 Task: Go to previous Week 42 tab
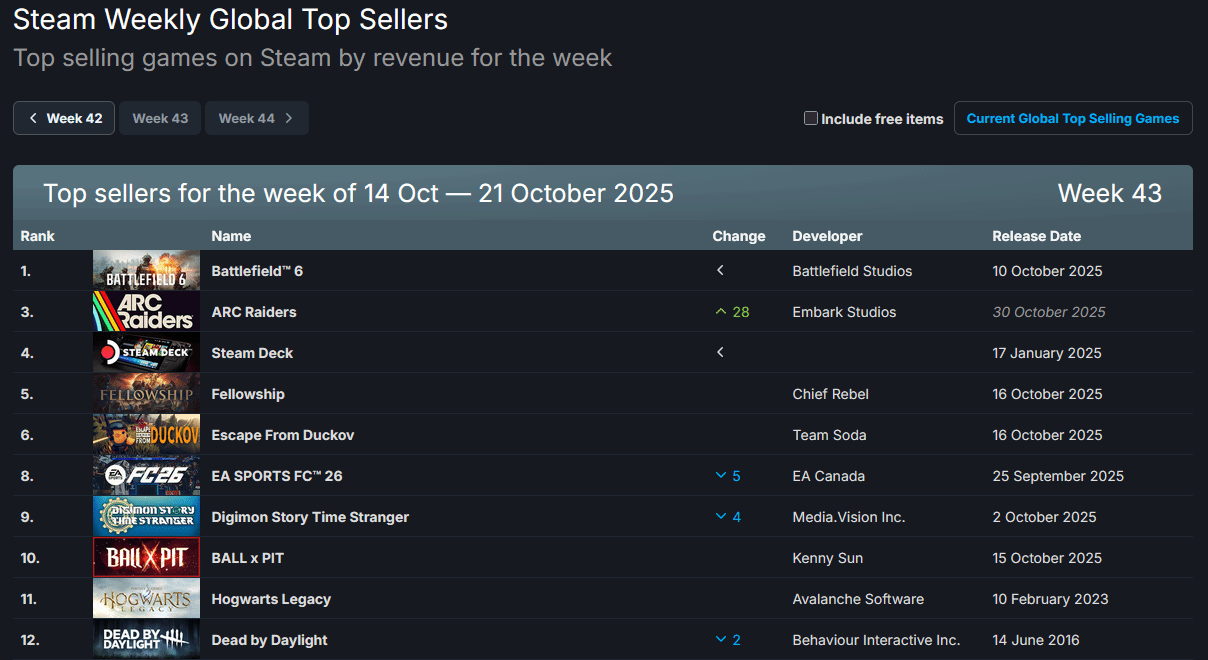(x=64, y=118)
